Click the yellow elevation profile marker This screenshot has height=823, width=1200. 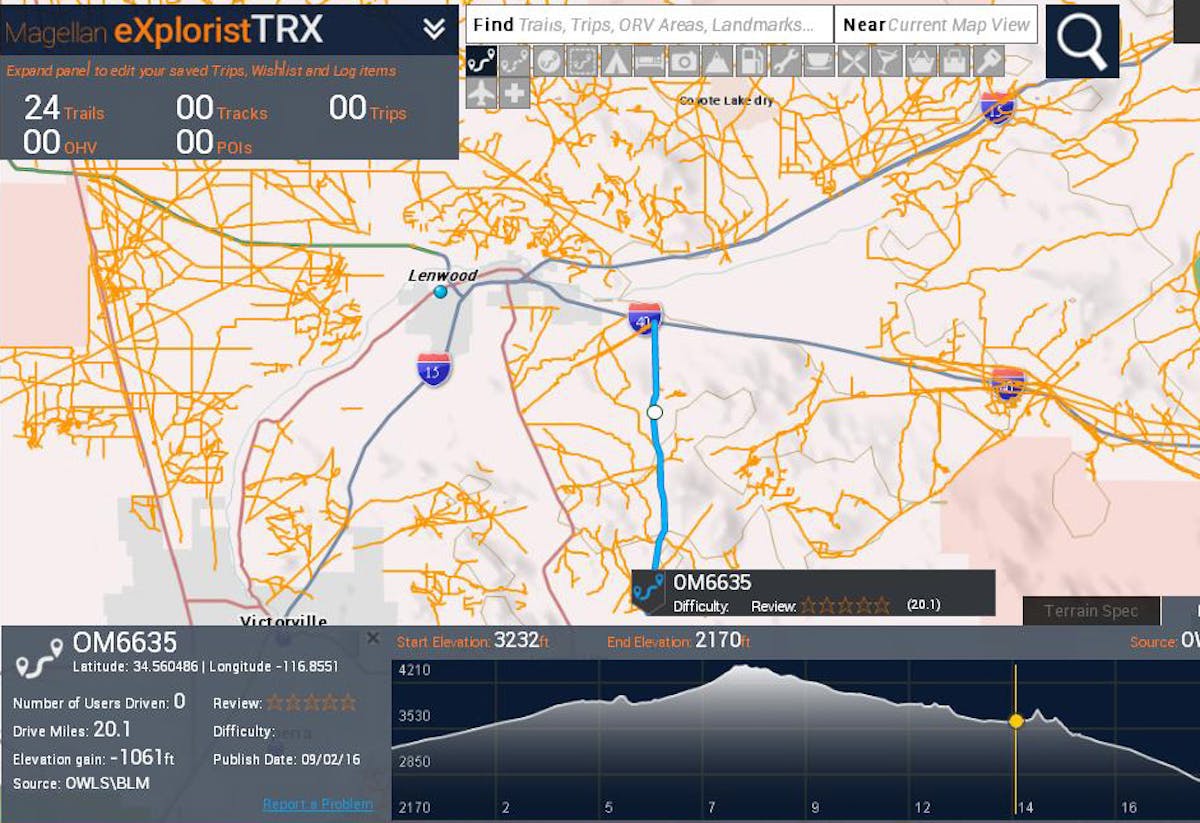coord(1016,721)
